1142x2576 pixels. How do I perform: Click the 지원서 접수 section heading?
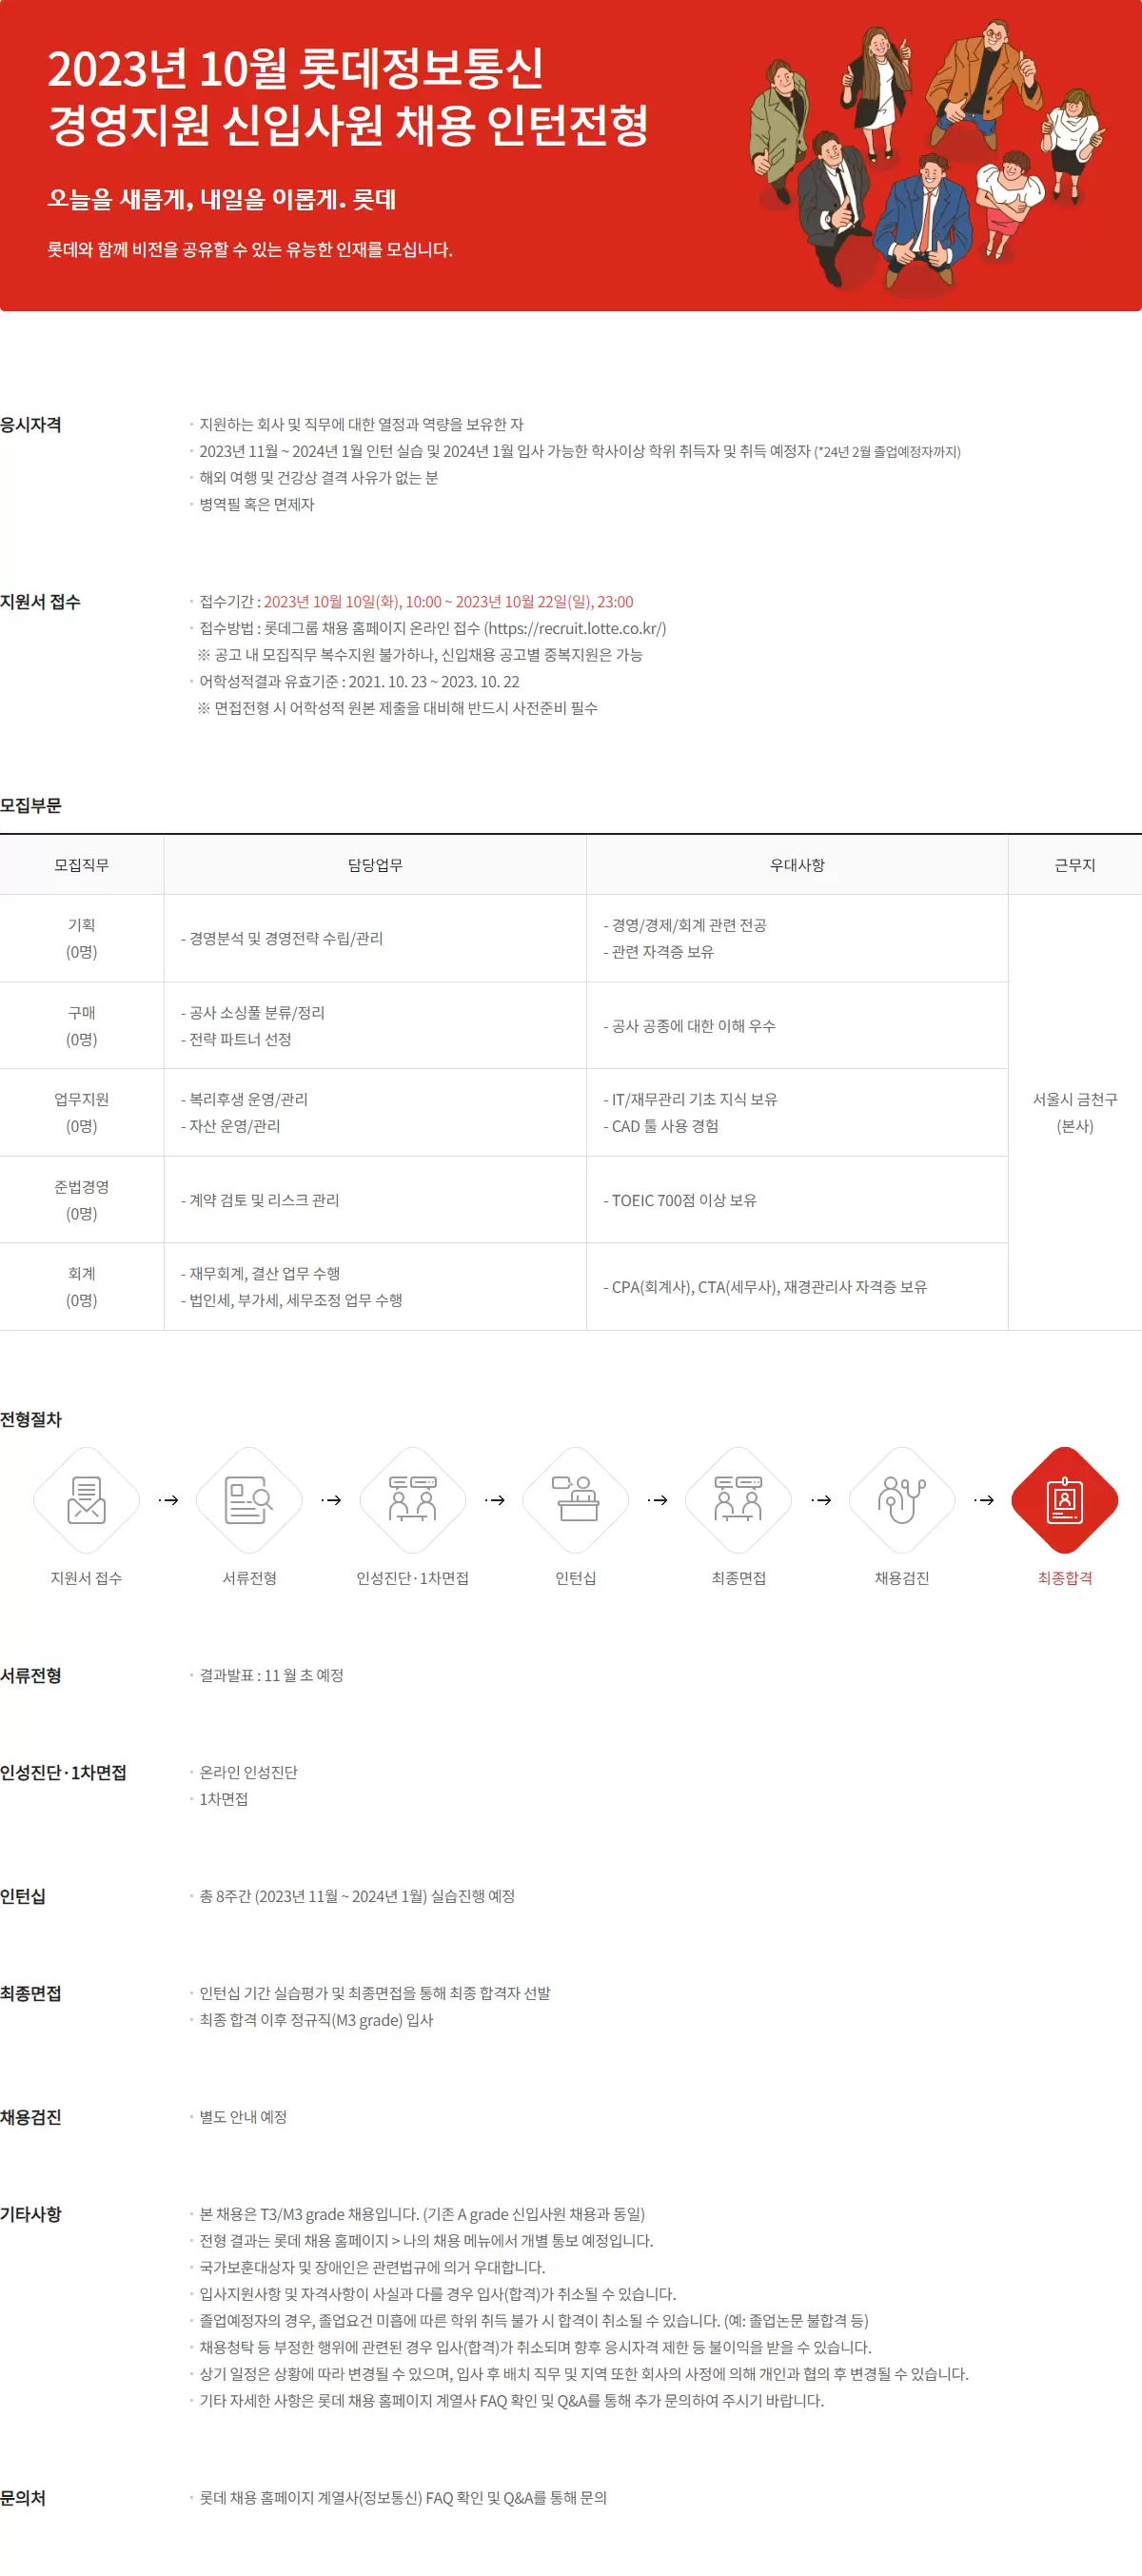coord(40,602)
